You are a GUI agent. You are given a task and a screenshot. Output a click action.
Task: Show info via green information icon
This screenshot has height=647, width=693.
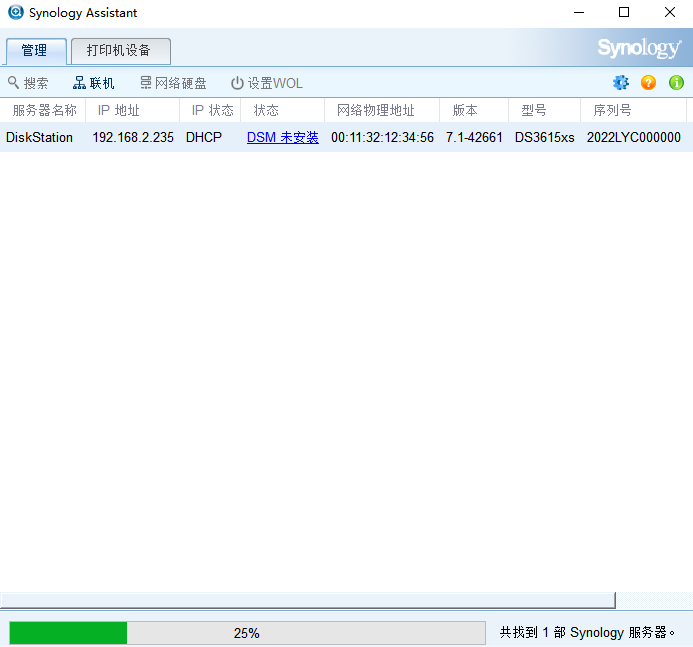pos(676,83)
